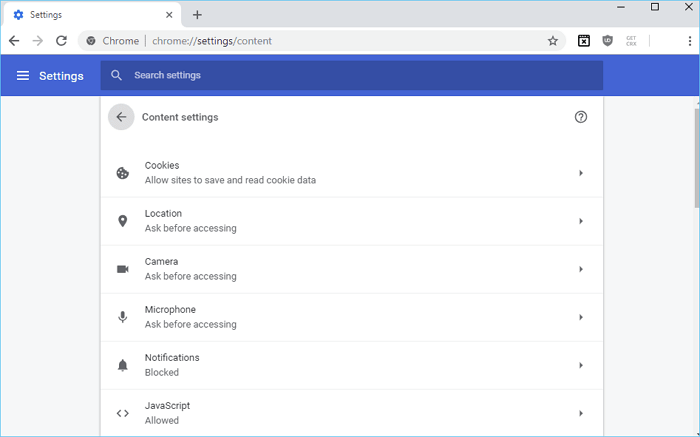Click 'Allowed' under JavaScript

pos(162,420)
